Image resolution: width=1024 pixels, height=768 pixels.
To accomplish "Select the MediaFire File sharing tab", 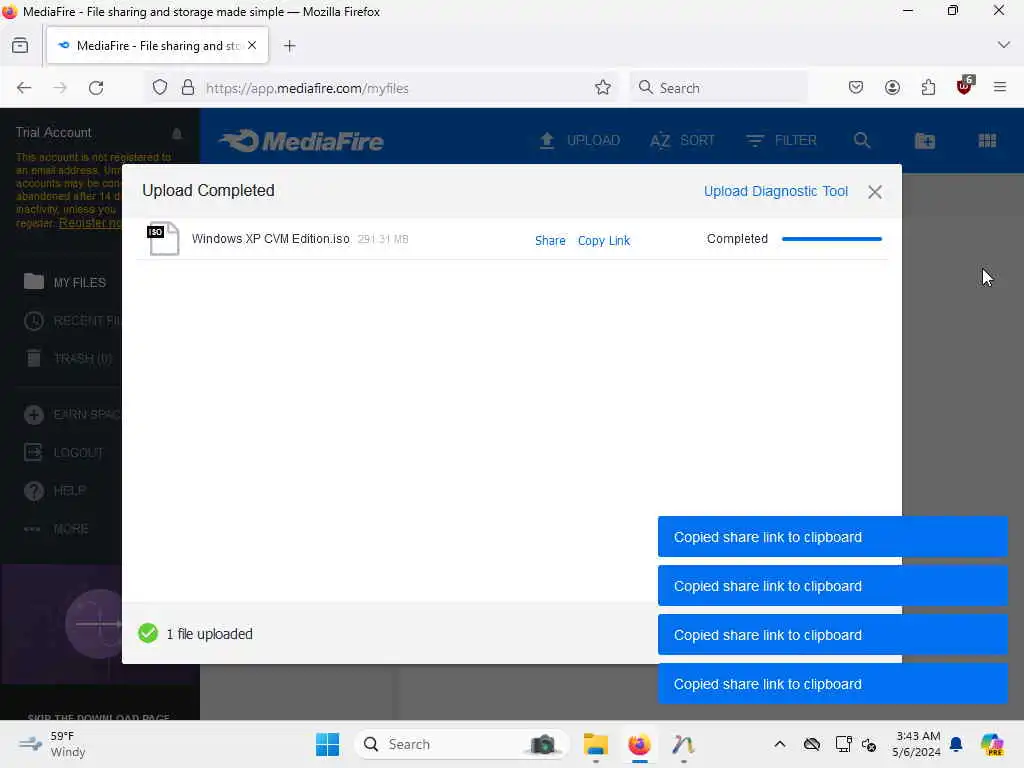I will tap(157, 45).
